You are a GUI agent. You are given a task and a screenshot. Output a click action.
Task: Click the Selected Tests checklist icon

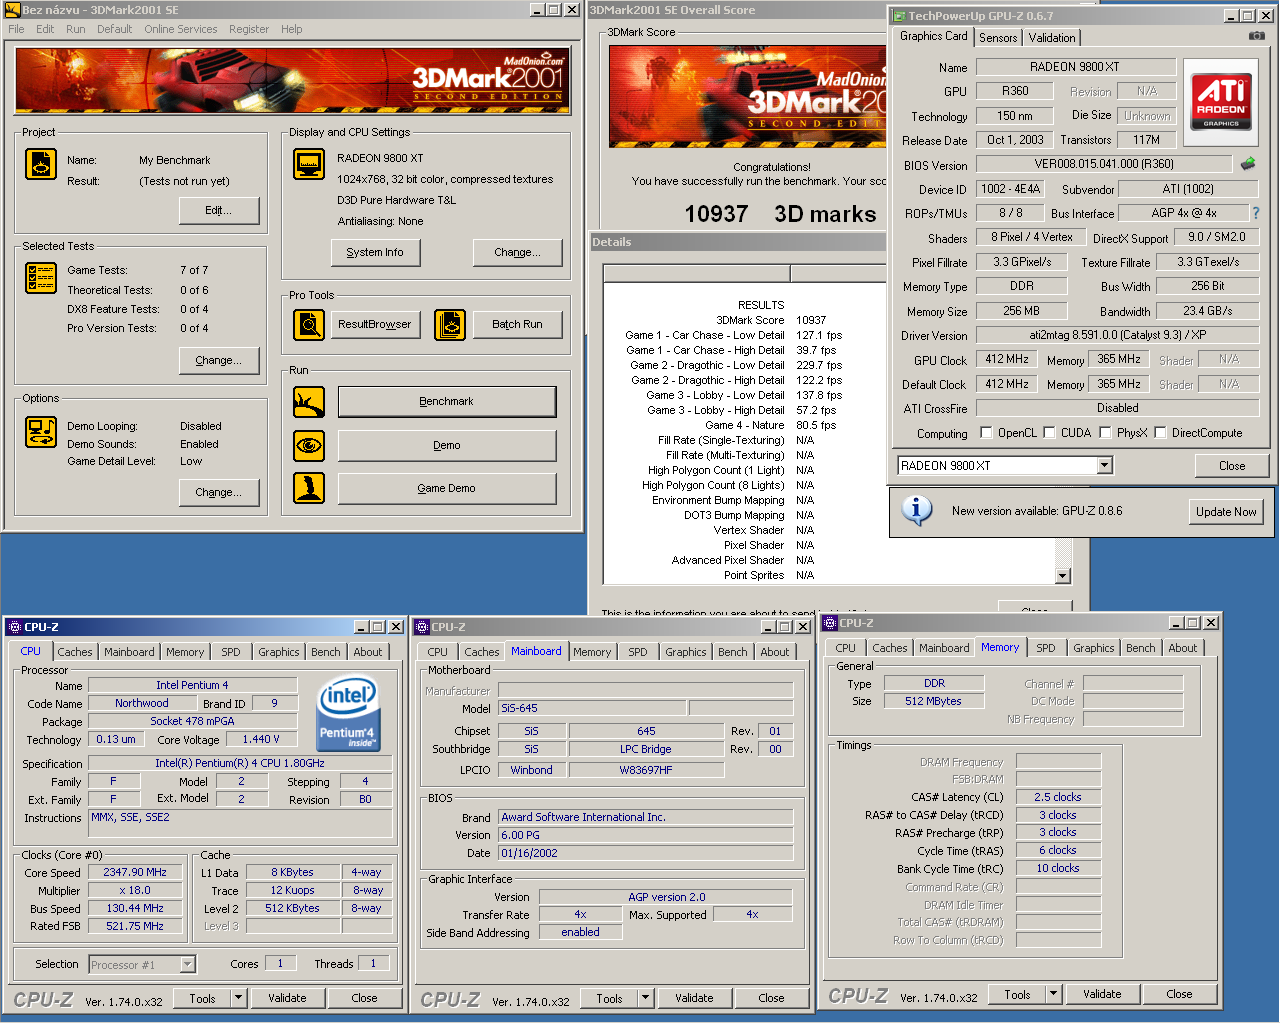(41, 278)
